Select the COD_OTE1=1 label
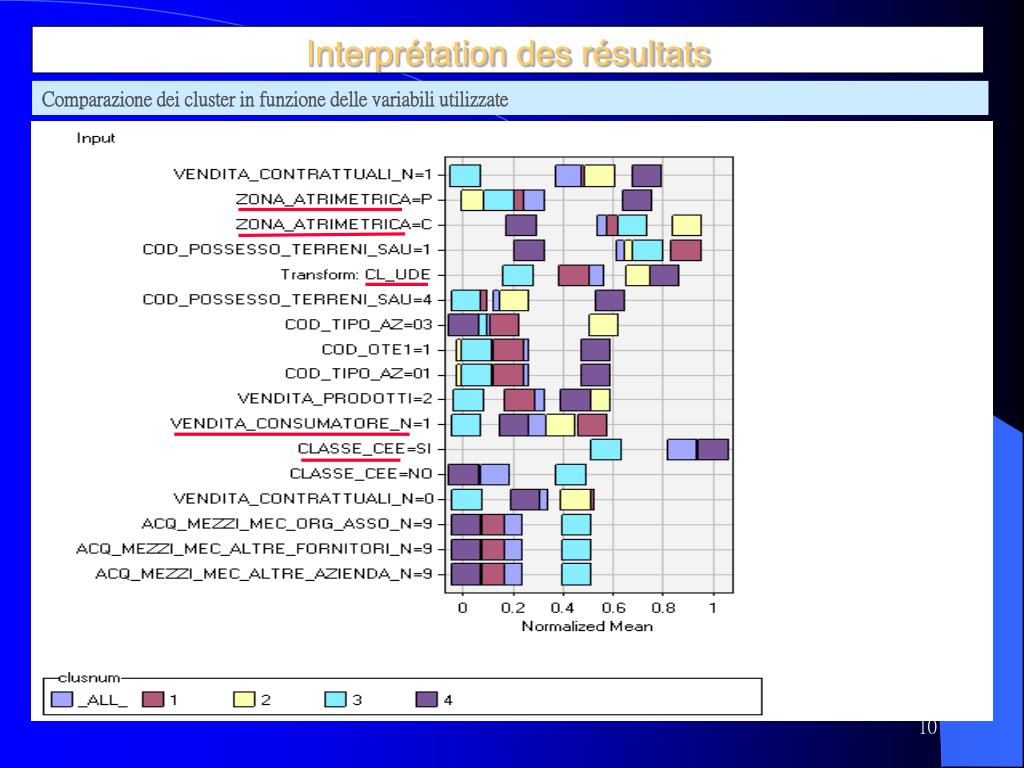The height and width of the screenshot is (768, 1024). (376, 349)
